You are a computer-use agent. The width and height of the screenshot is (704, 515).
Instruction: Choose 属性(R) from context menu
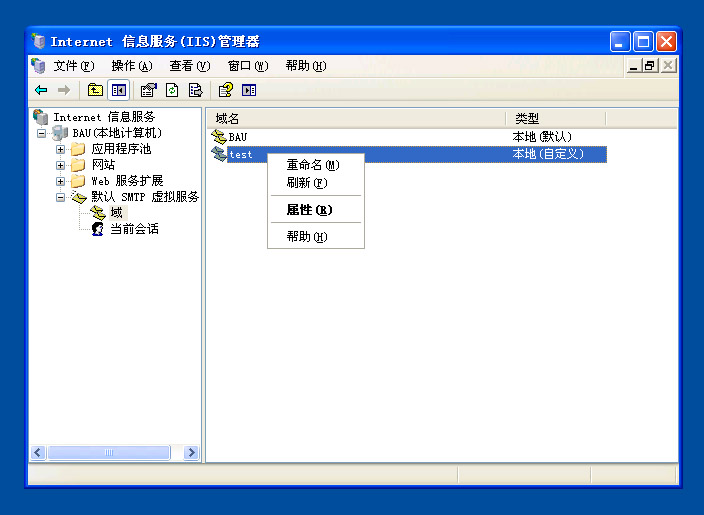(x=316, y=210)
